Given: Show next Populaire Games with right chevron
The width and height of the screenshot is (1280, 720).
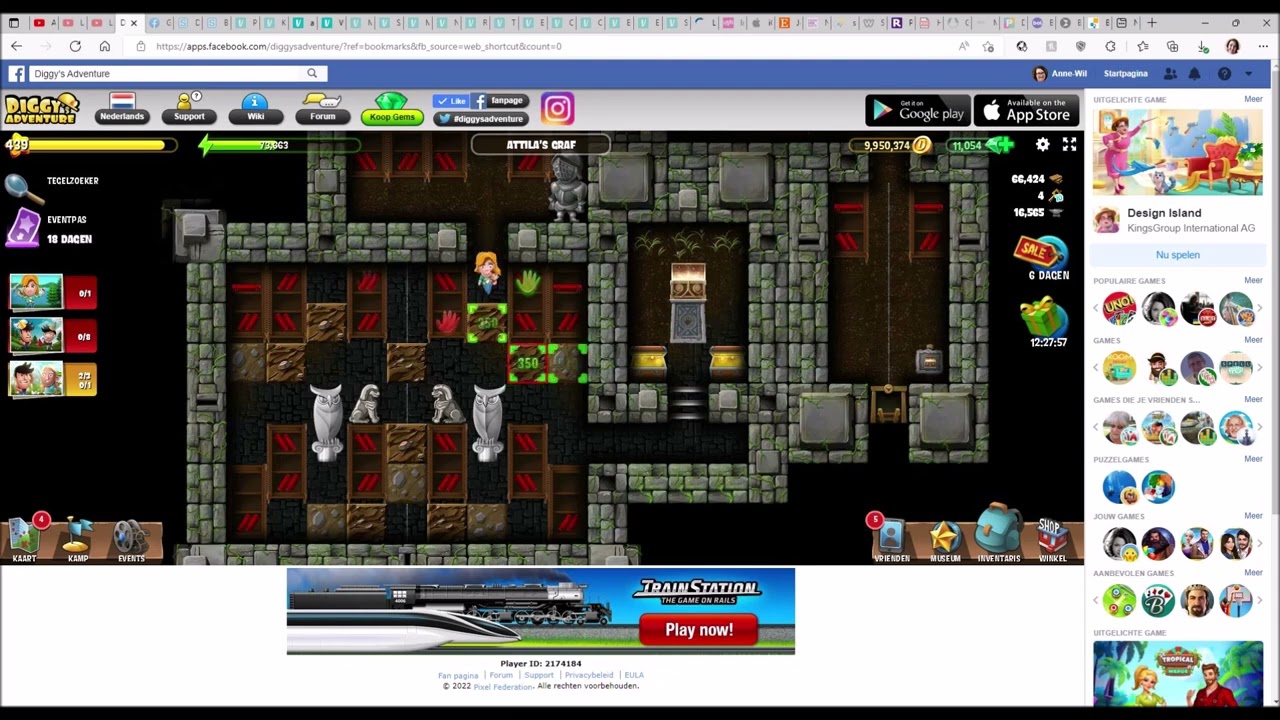Looking at the screenshot, I should tap(1259, 309).
